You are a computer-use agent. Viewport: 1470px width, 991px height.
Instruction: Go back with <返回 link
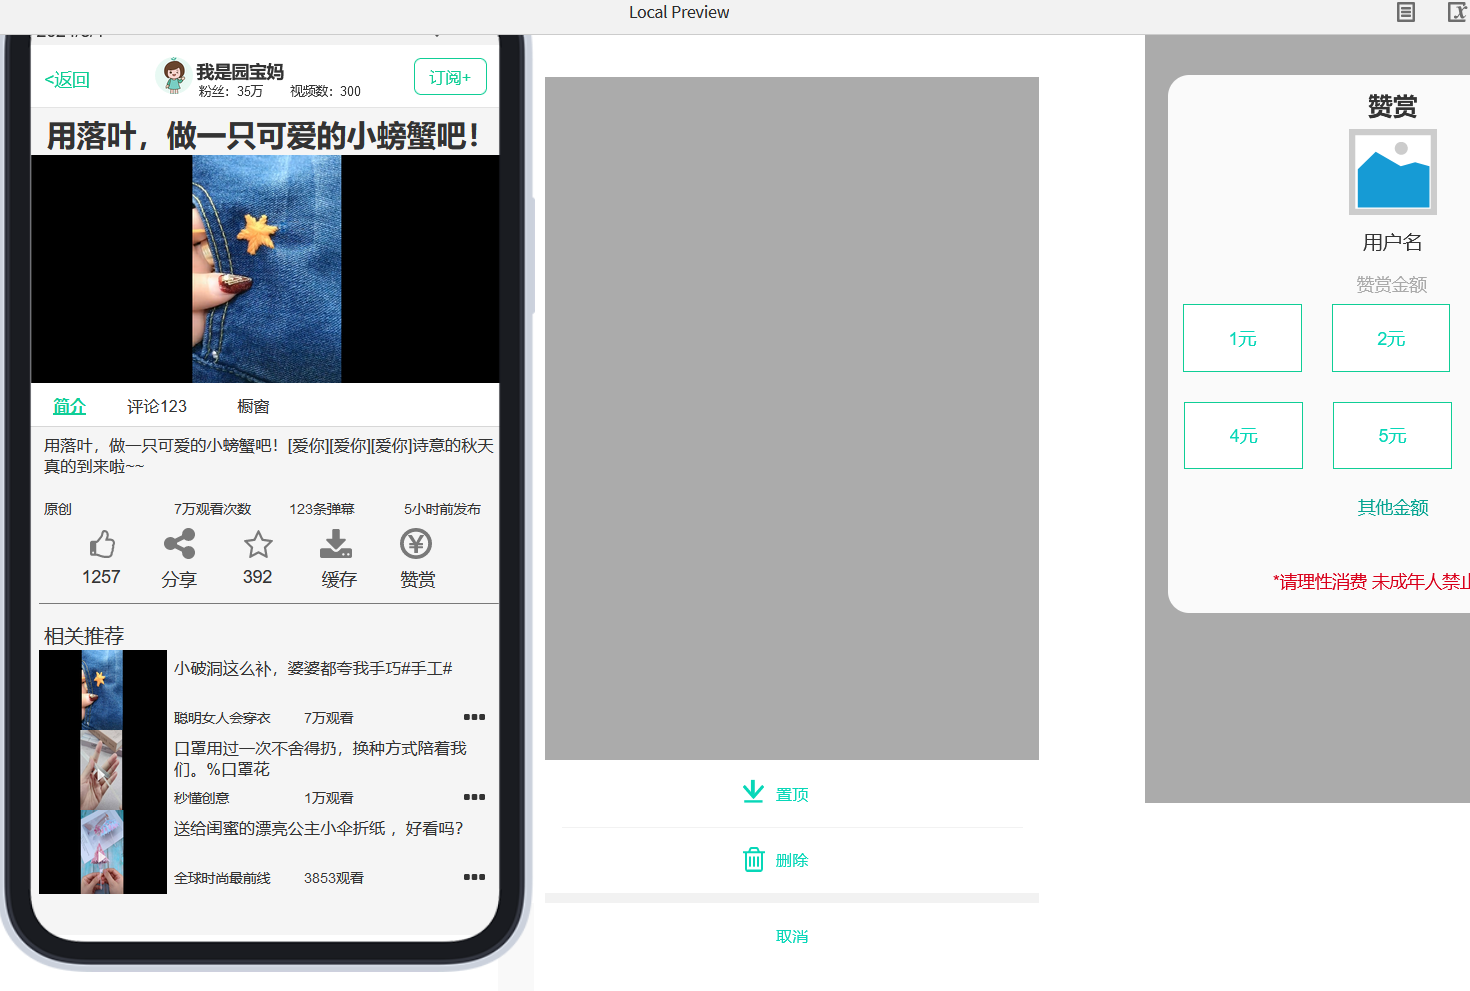pyautogui.click(x=67, y=80)
